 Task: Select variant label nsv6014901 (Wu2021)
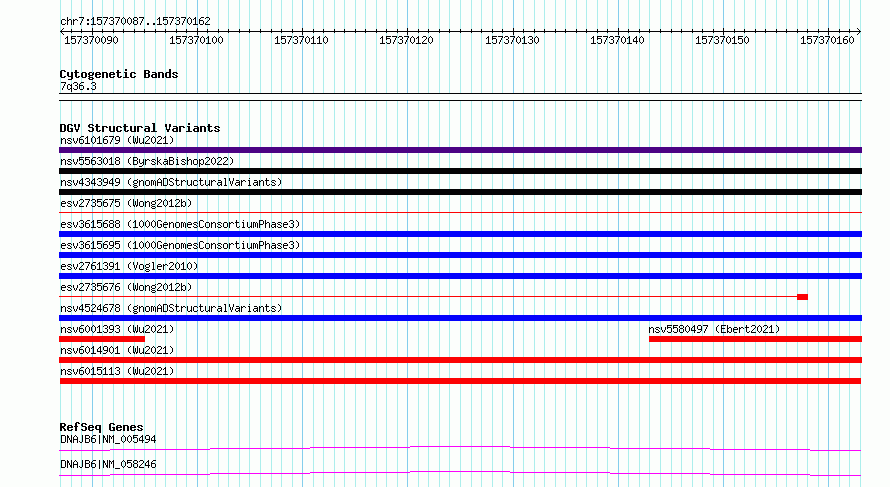[117, 350]
